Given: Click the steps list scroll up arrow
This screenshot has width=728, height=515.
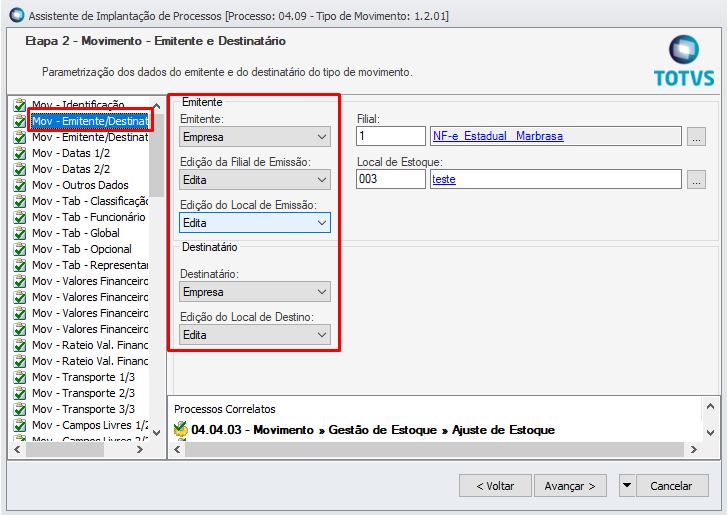Looking at the screenshot, I should point(156,106).
